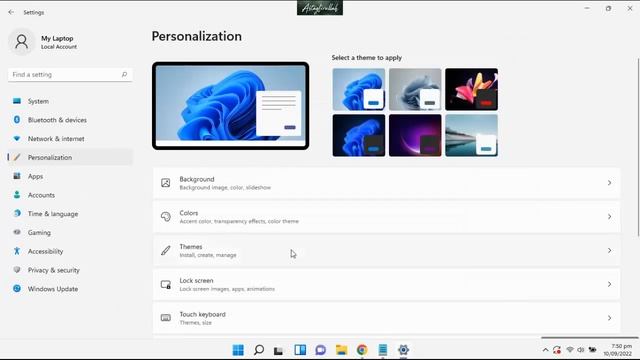Open the Windows Update icon
640x360 pixels.
pos(17,289)
